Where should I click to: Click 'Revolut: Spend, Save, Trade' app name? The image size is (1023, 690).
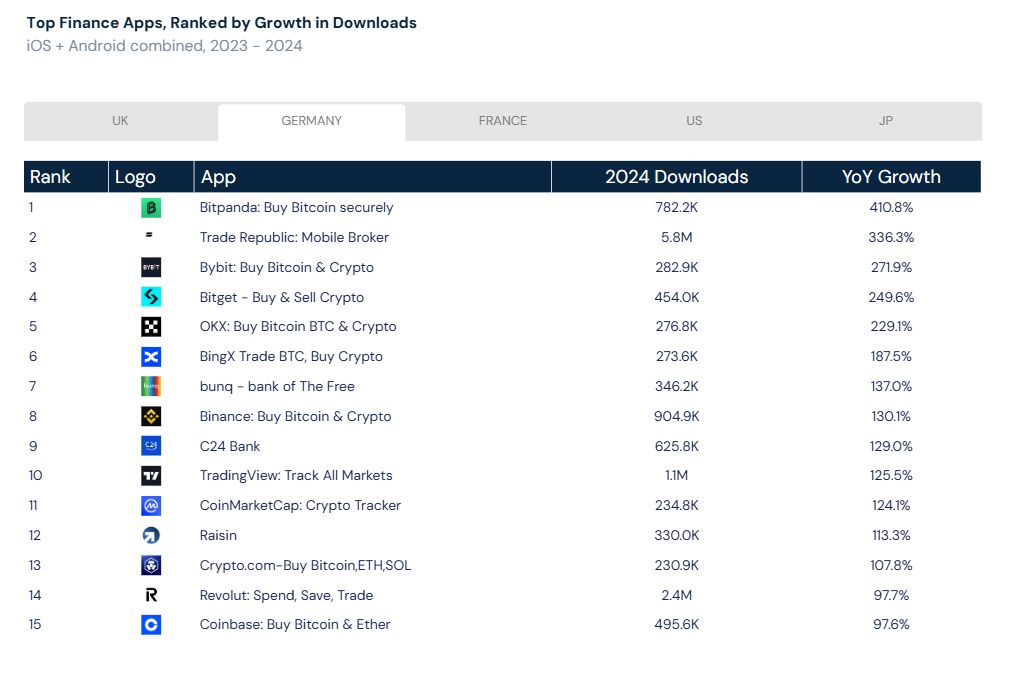[x=286, y=595]
